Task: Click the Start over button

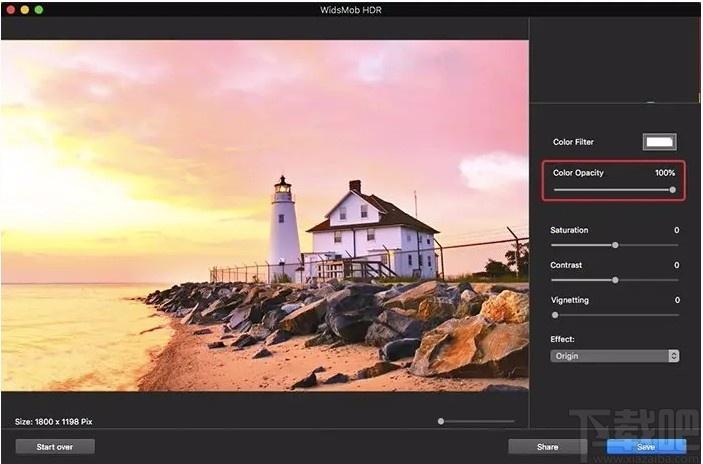Action: pos(55,447)
